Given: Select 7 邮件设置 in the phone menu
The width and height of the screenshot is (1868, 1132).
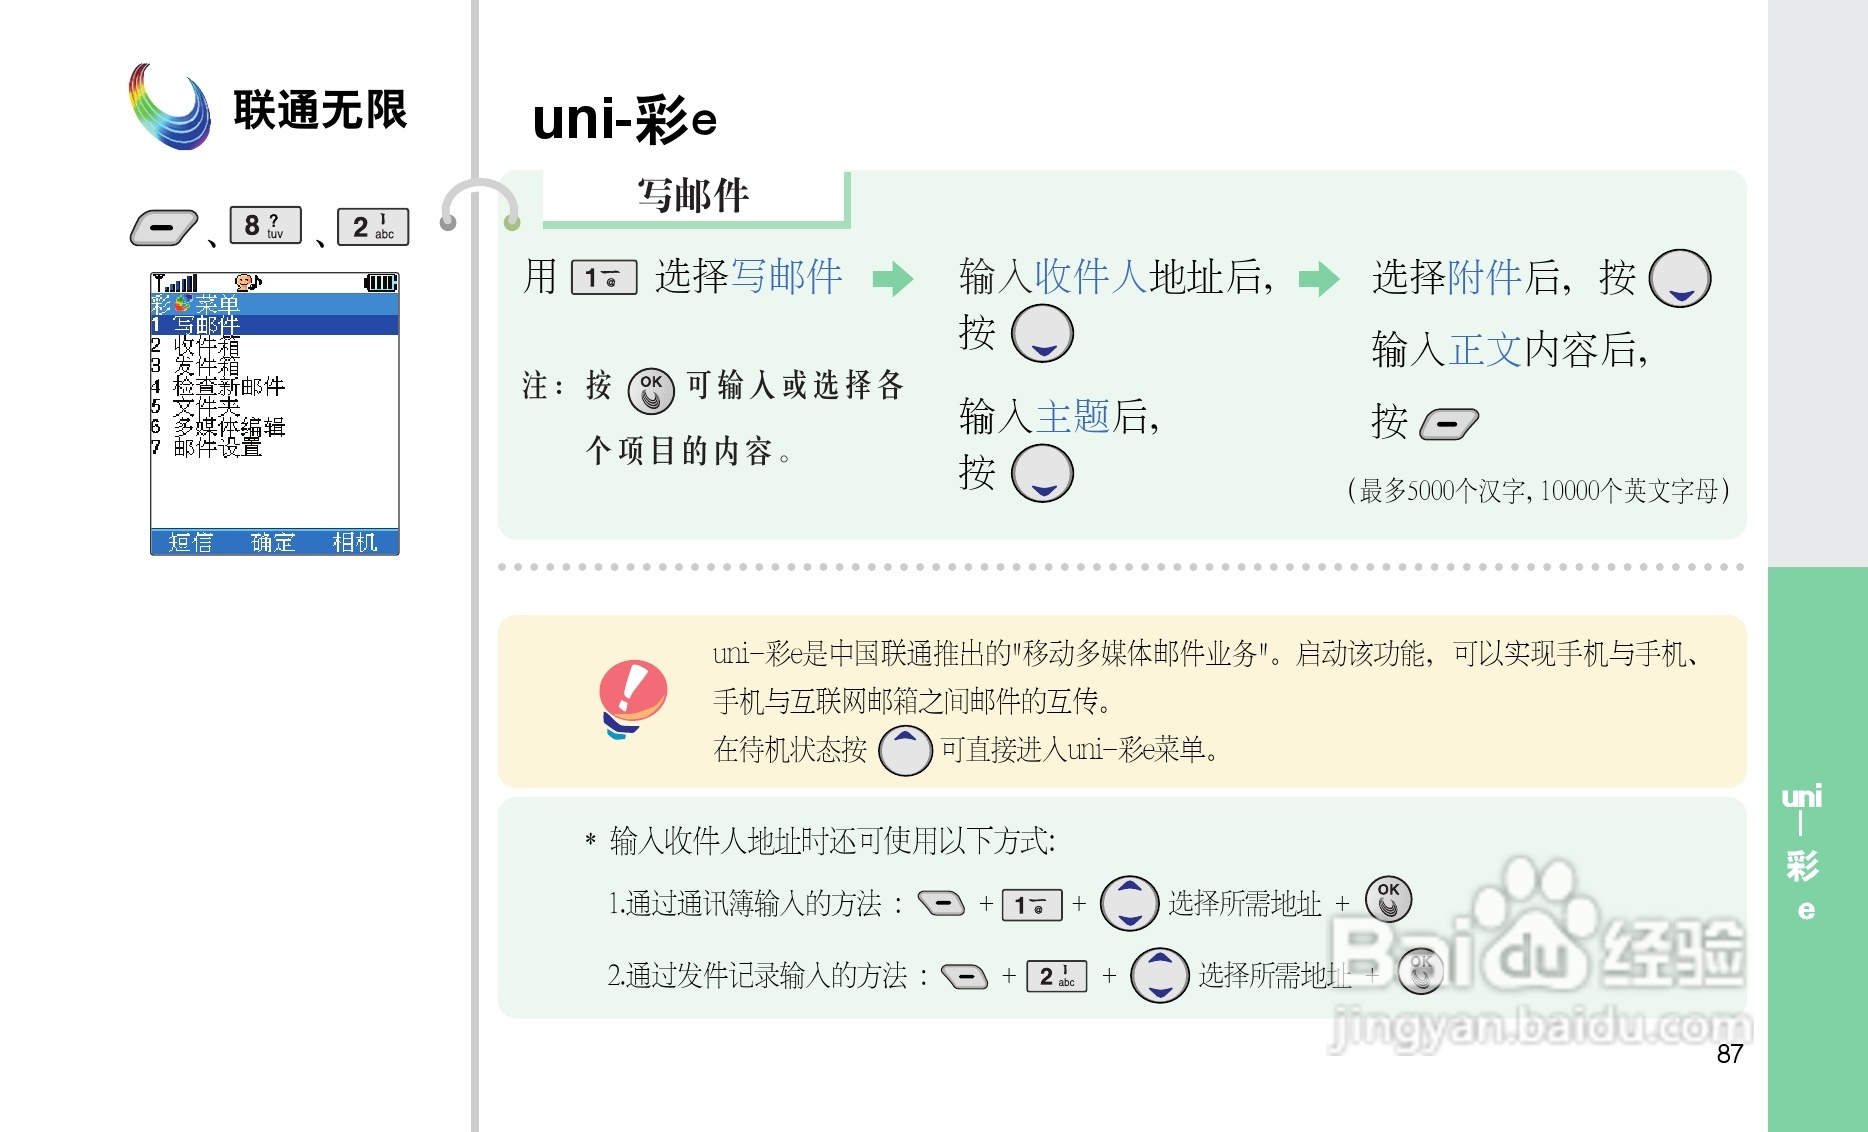Looking at the screenshot, I should (x=274, y=447).
